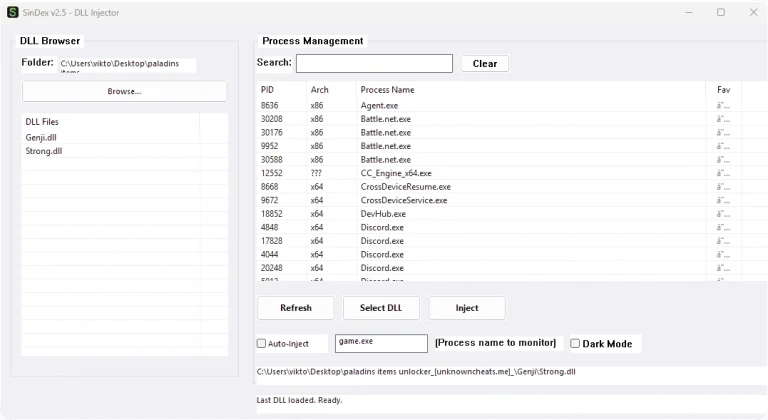The width and height of the screenshot is (768, 420).
Task: Sort by Arch column header
Action: coord(331,90)
